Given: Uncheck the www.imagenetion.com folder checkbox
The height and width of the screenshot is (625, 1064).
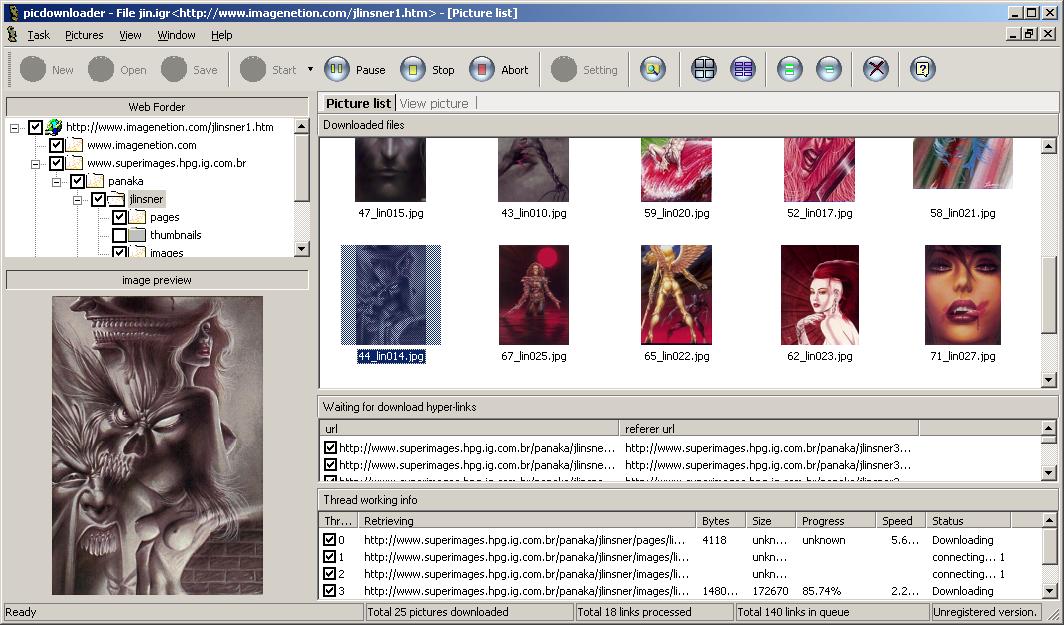Looking at the screenshot, I should (57, 145).
